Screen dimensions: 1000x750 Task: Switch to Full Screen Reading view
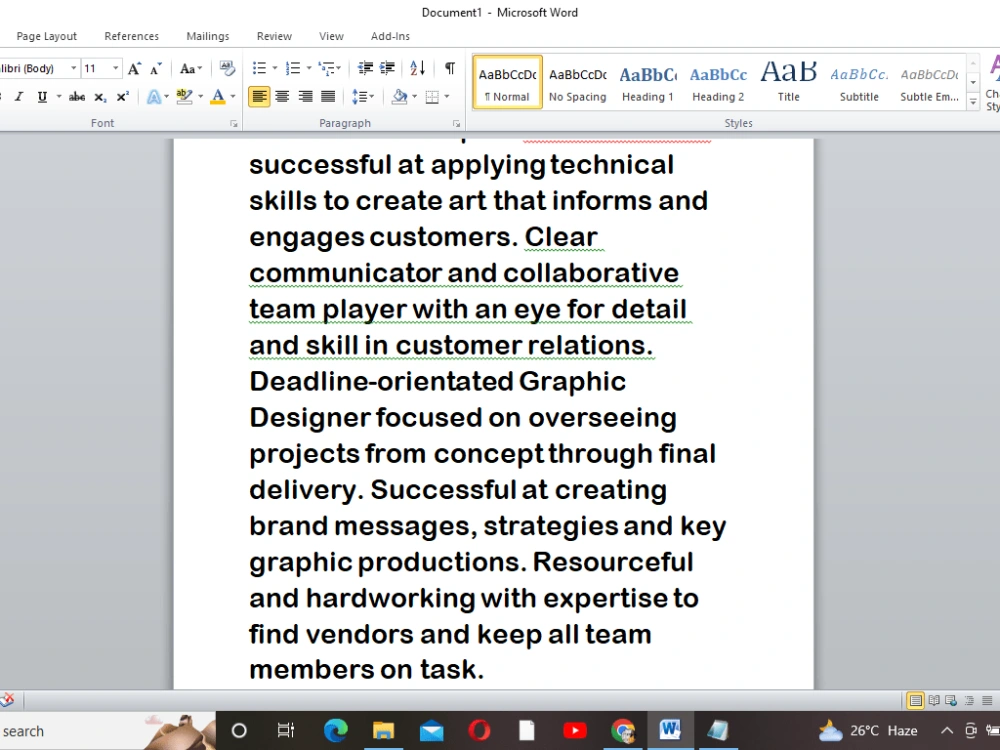(934, 700)
